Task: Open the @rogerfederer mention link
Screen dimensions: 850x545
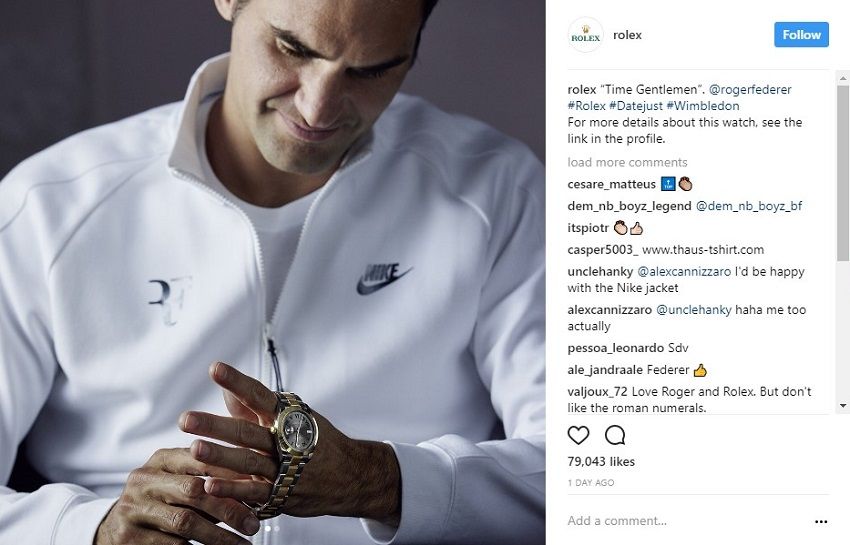Action: click(x=750, y=89)
